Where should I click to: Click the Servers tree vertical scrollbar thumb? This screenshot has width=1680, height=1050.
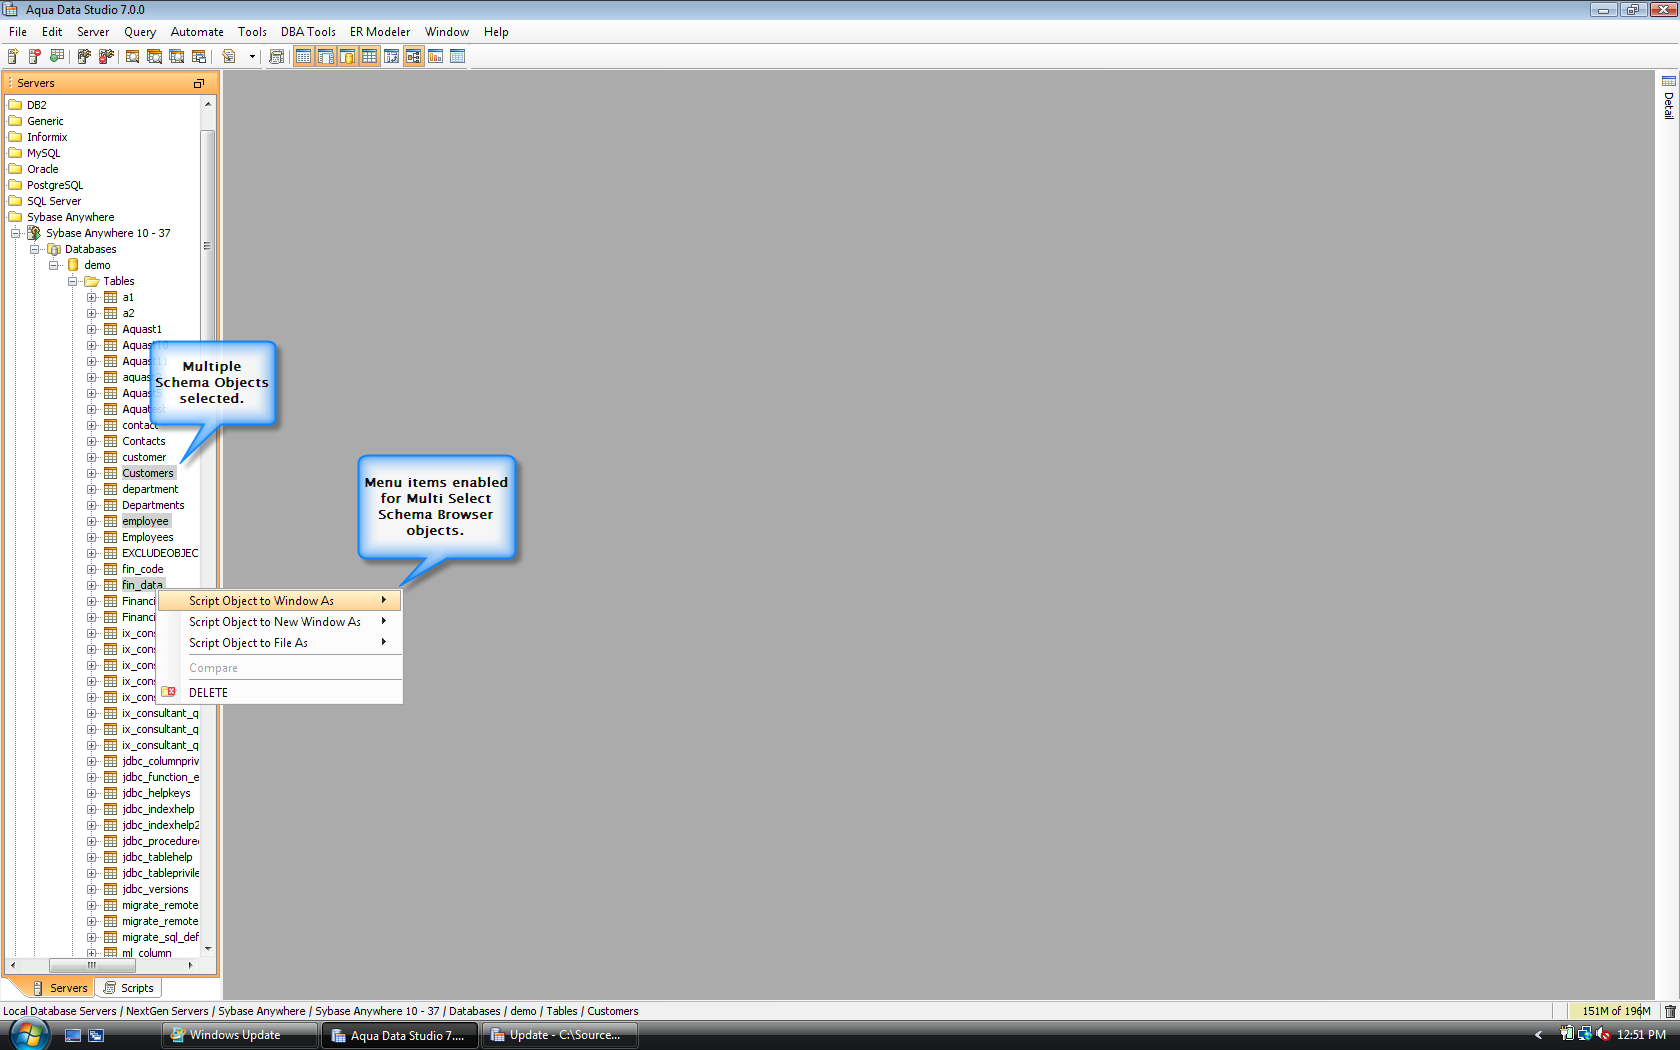pos(207,245)
